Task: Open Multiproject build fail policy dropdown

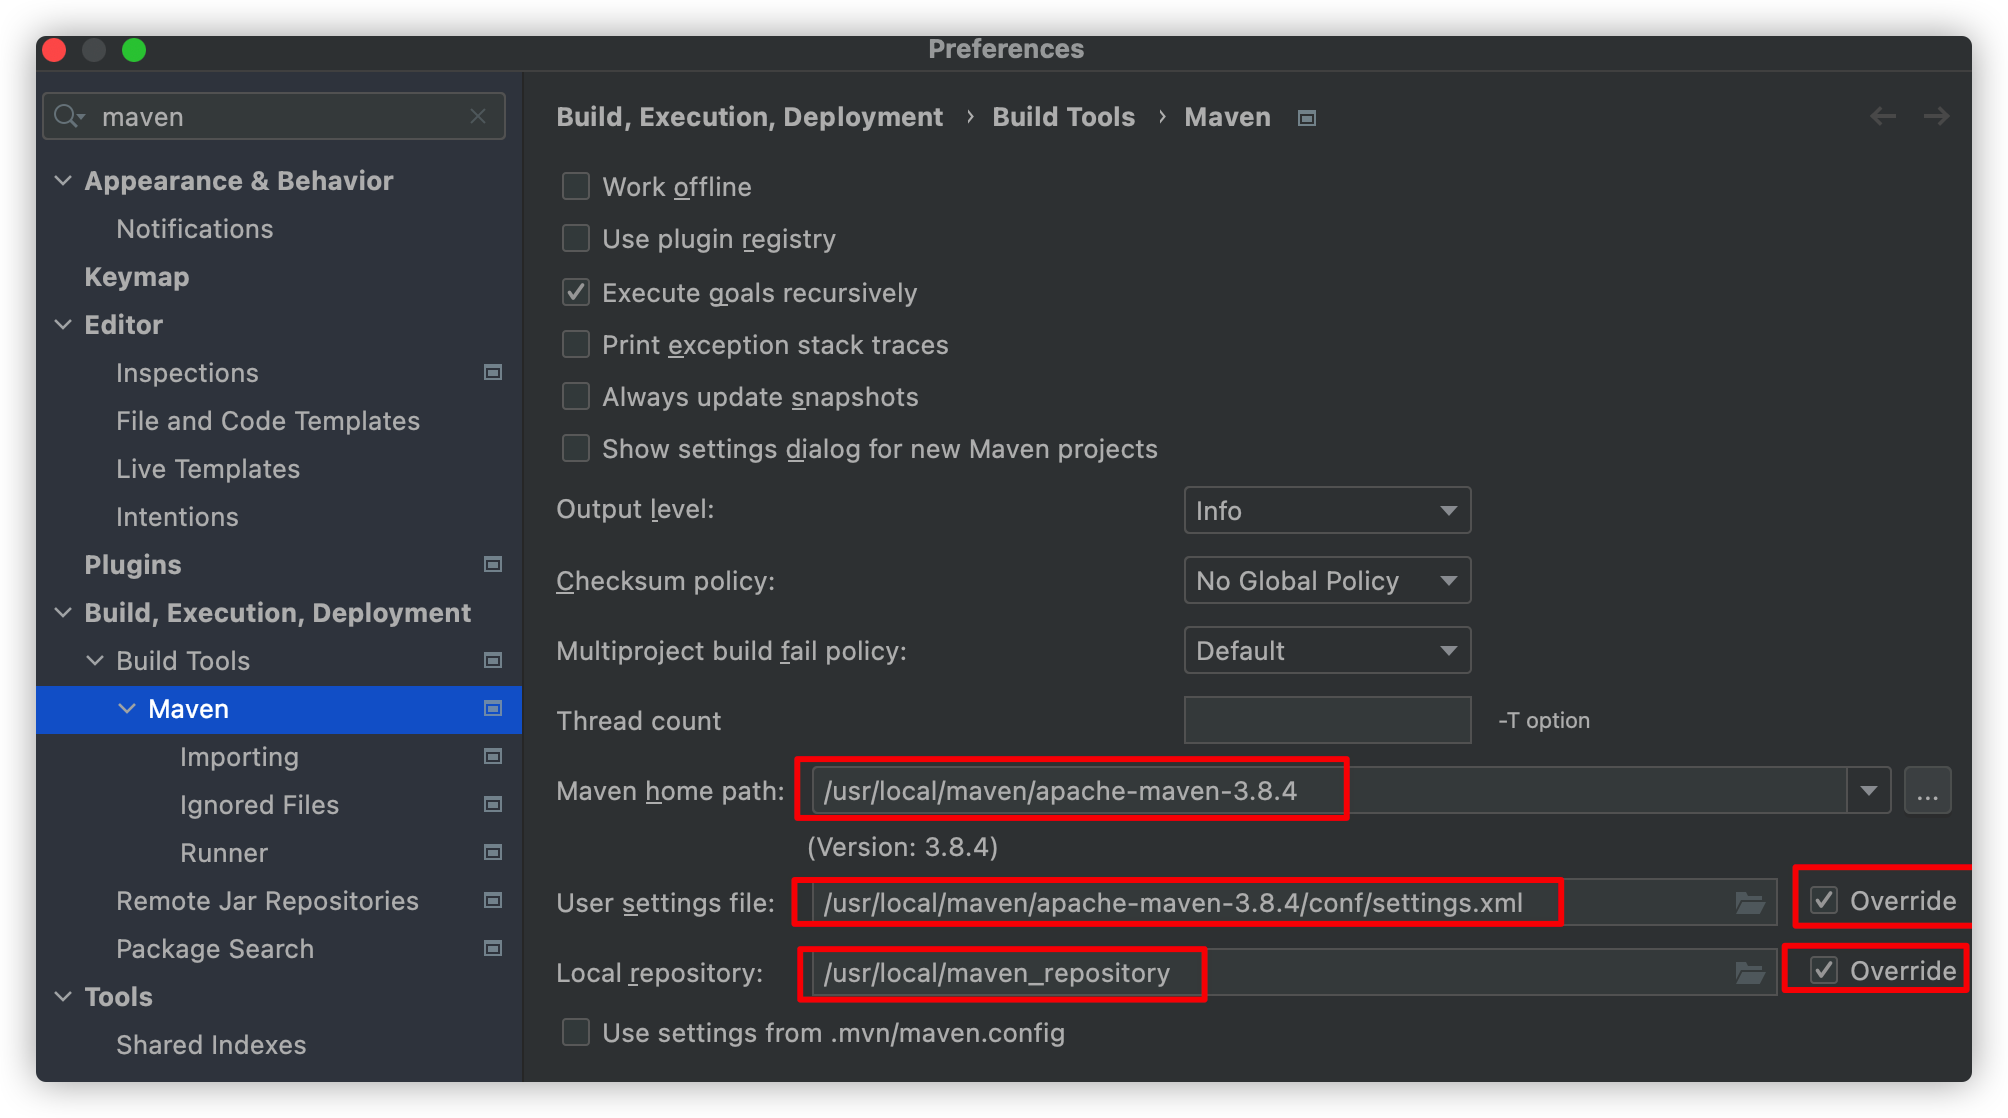Action: tap(1327, 650)
